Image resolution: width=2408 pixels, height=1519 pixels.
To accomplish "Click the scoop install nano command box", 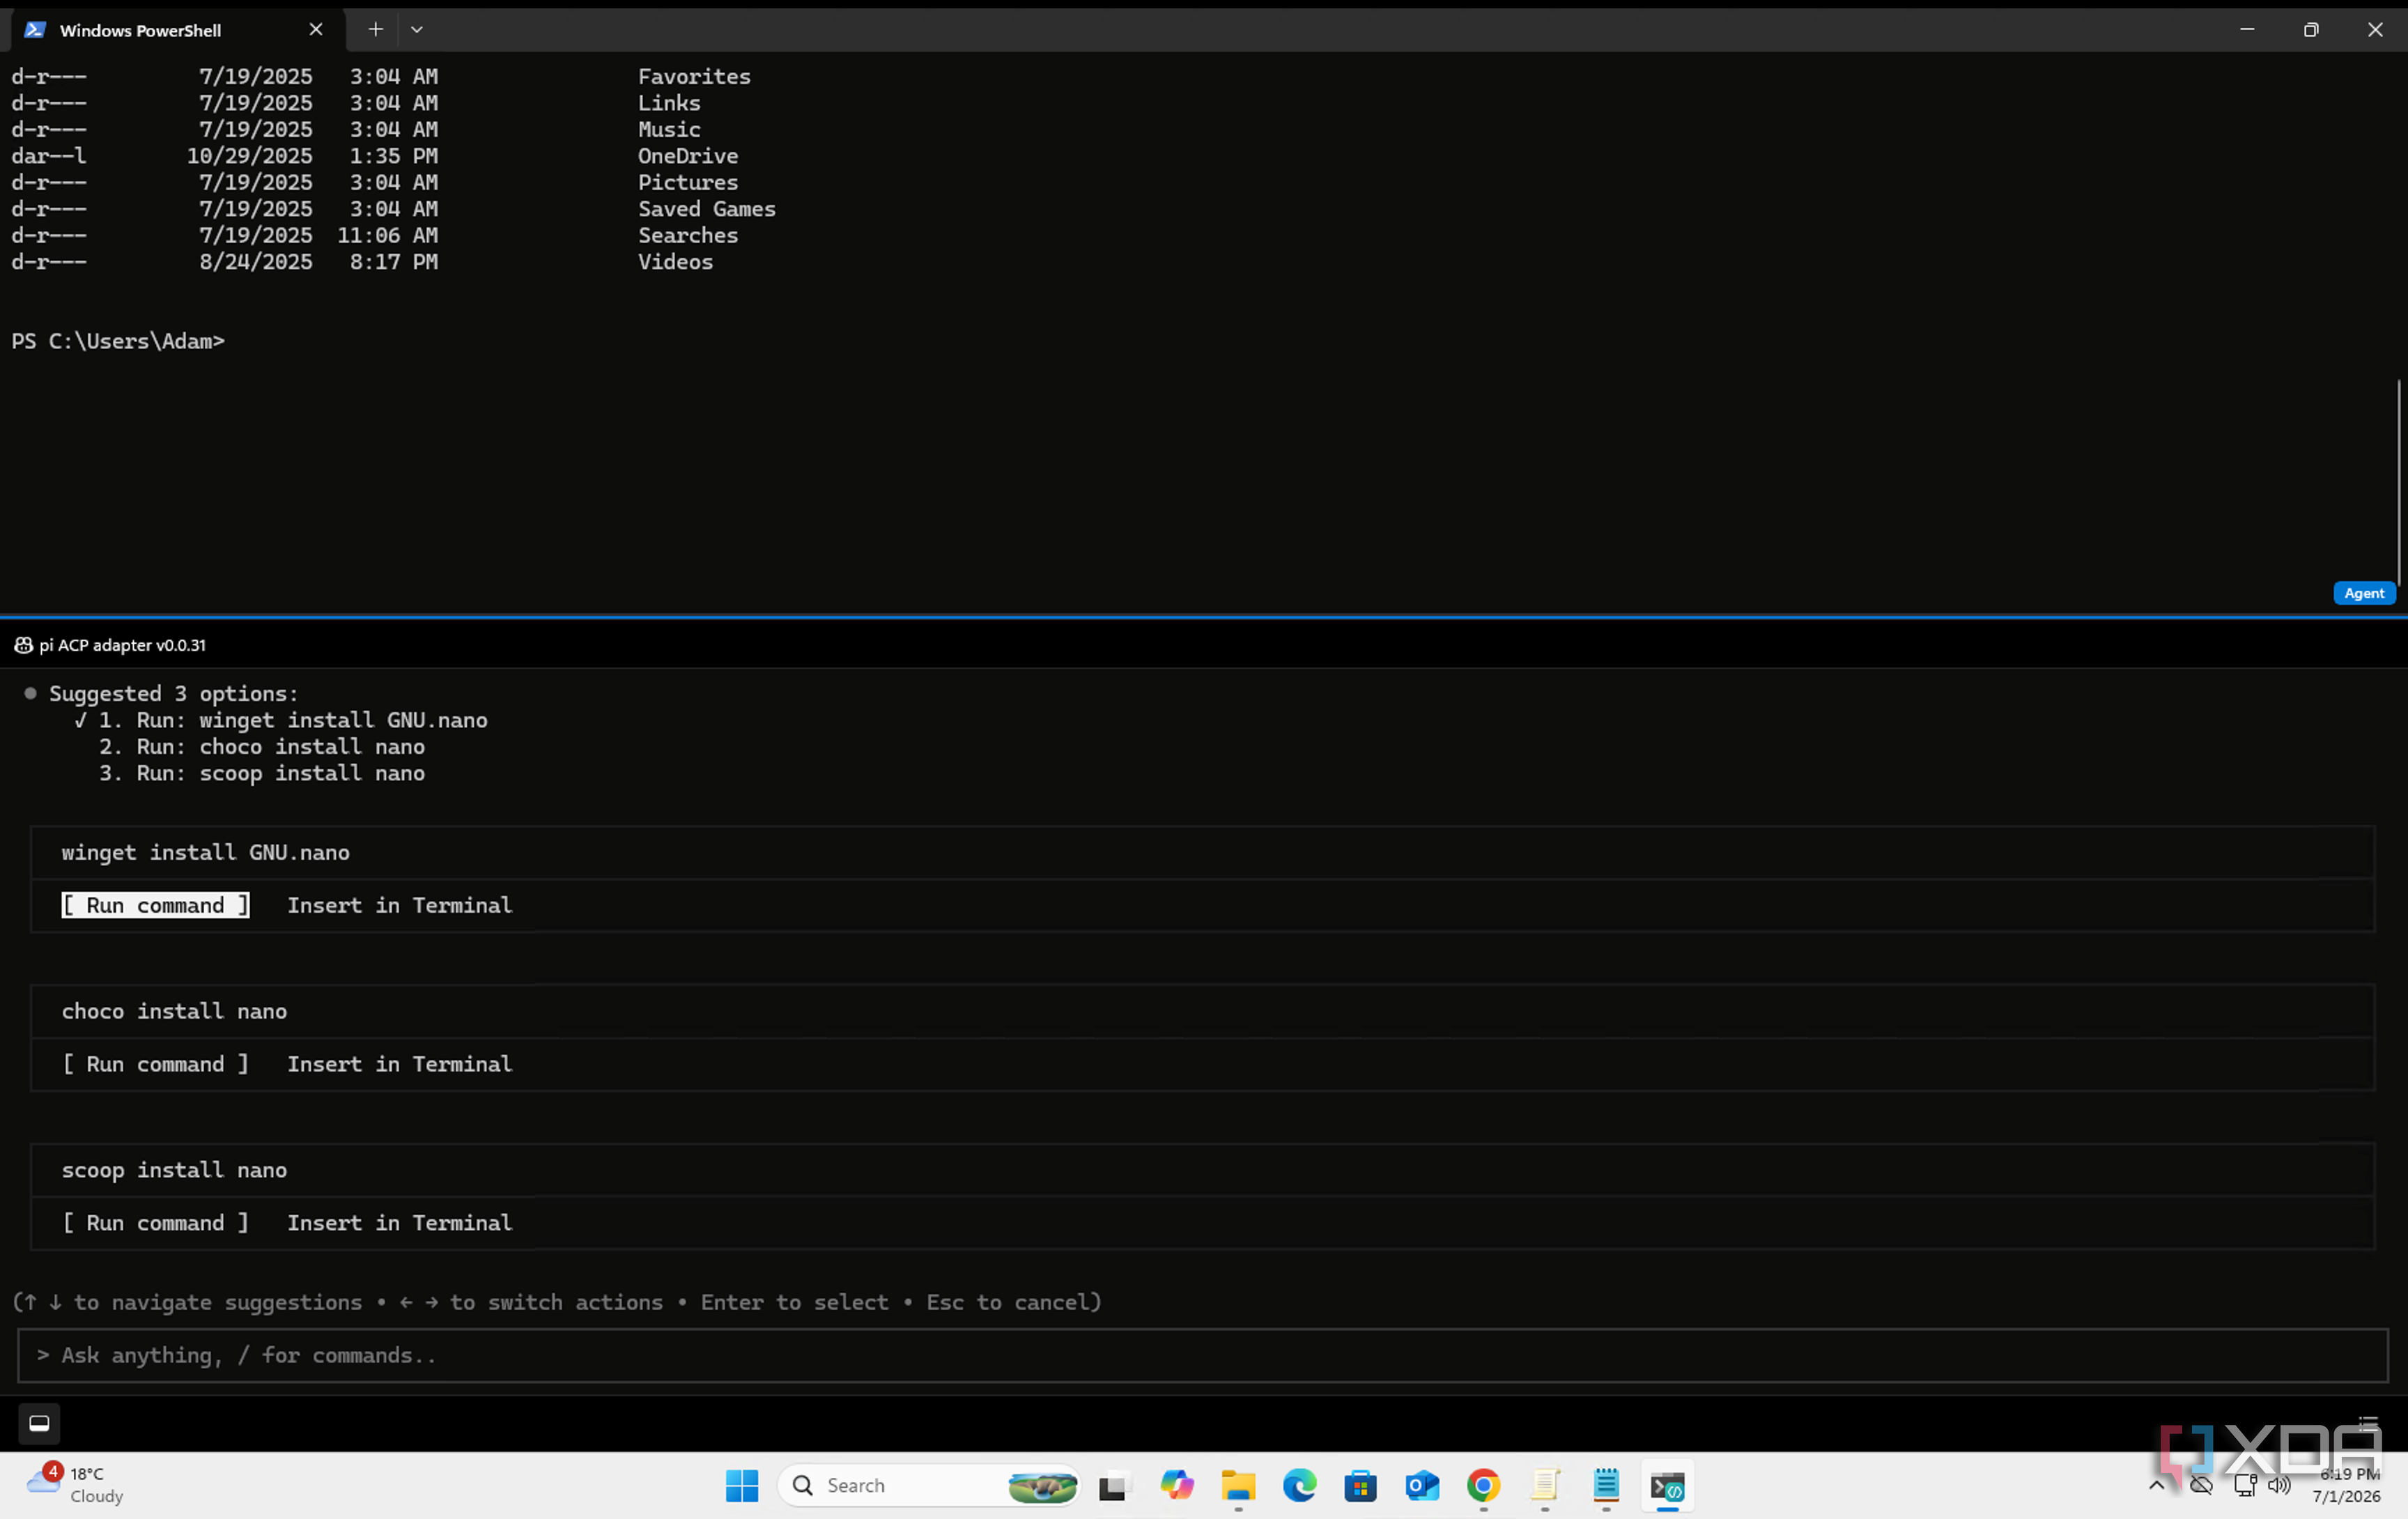I will pyautogui.click(x=1203, y=1171).
